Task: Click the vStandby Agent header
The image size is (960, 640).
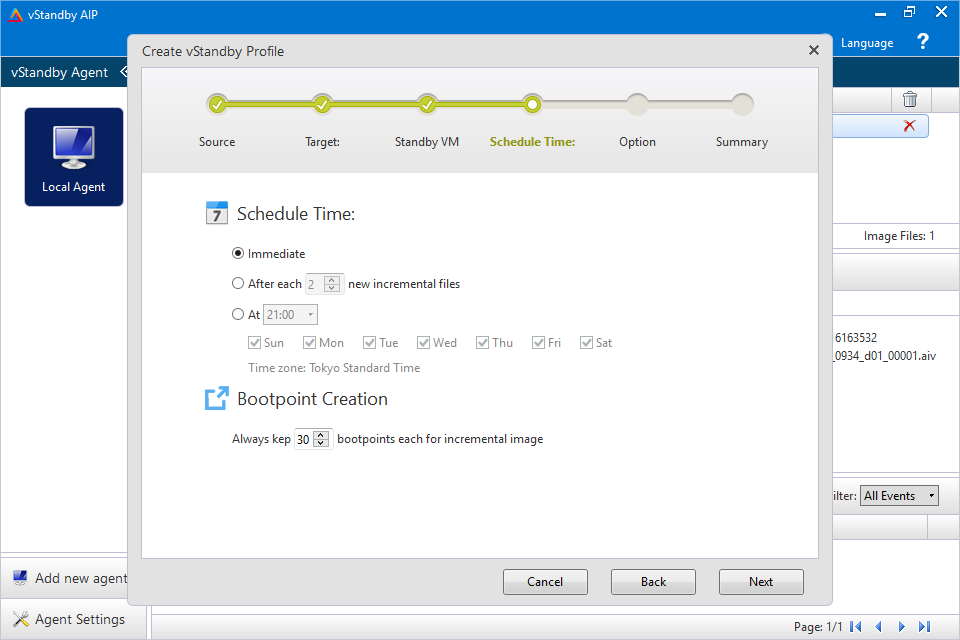Action: (59, 72)
